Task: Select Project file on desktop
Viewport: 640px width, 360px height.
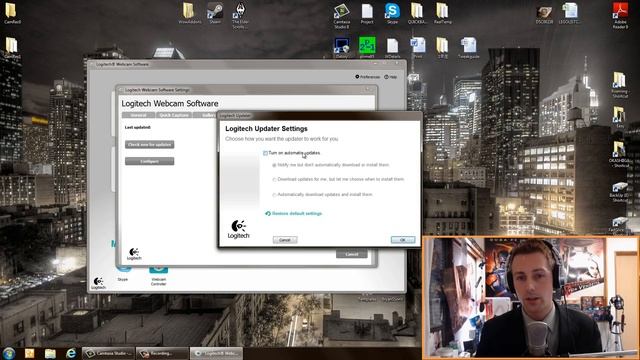Action: pyautogui.click(x=367, y=13)
